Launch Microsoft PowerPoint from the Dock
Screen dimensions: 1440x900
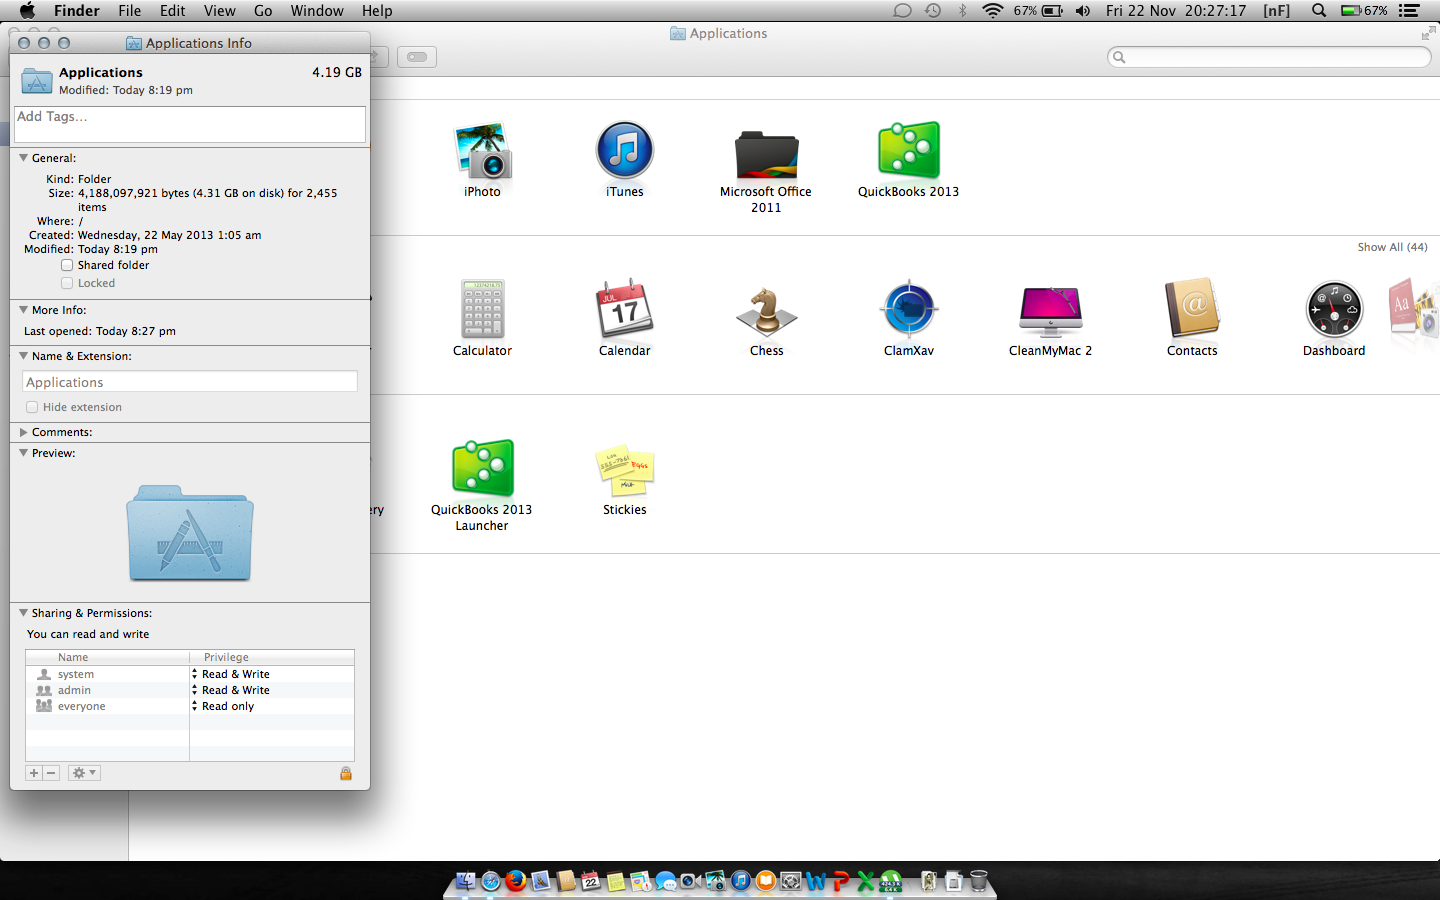coord(841,881)
